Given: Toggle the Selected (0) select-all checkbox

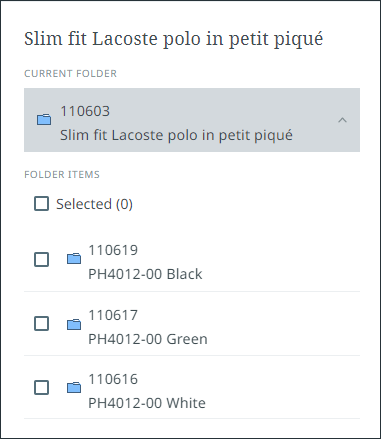Looking at the screenshot, I should [41, 203].
